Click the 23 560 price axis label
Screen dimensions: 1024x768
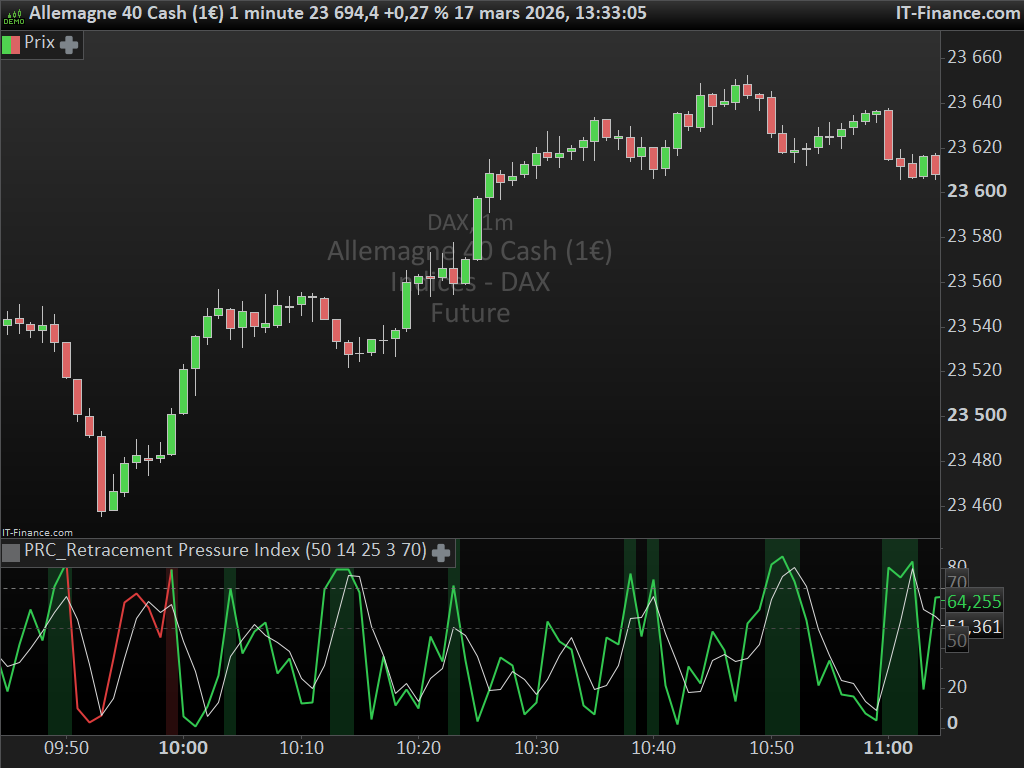click(974, 281)
